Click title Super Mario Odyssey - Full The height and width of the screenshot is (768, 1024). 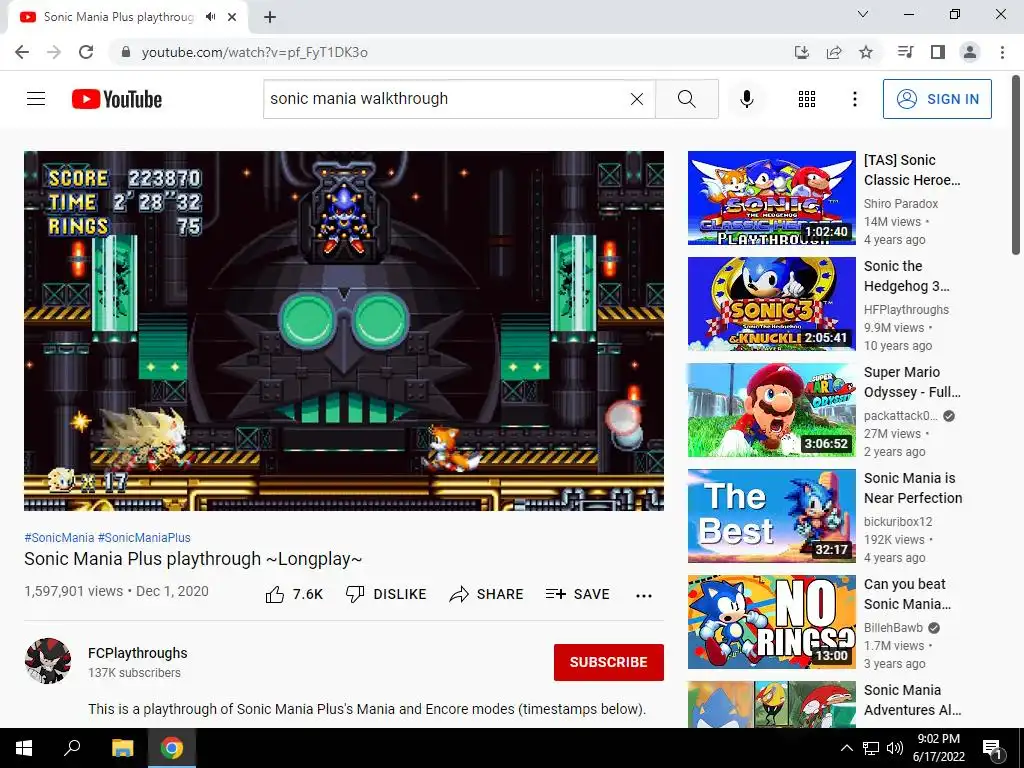point(912,382)
